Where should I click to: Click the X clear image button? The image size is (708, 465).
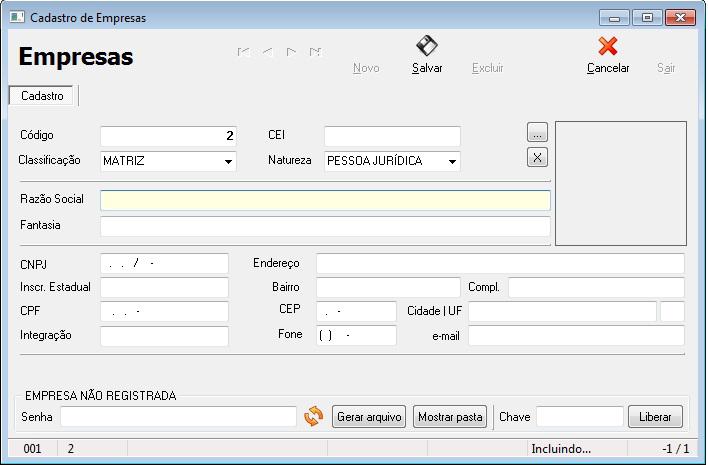pyautogui.click(x=537, y=157)
